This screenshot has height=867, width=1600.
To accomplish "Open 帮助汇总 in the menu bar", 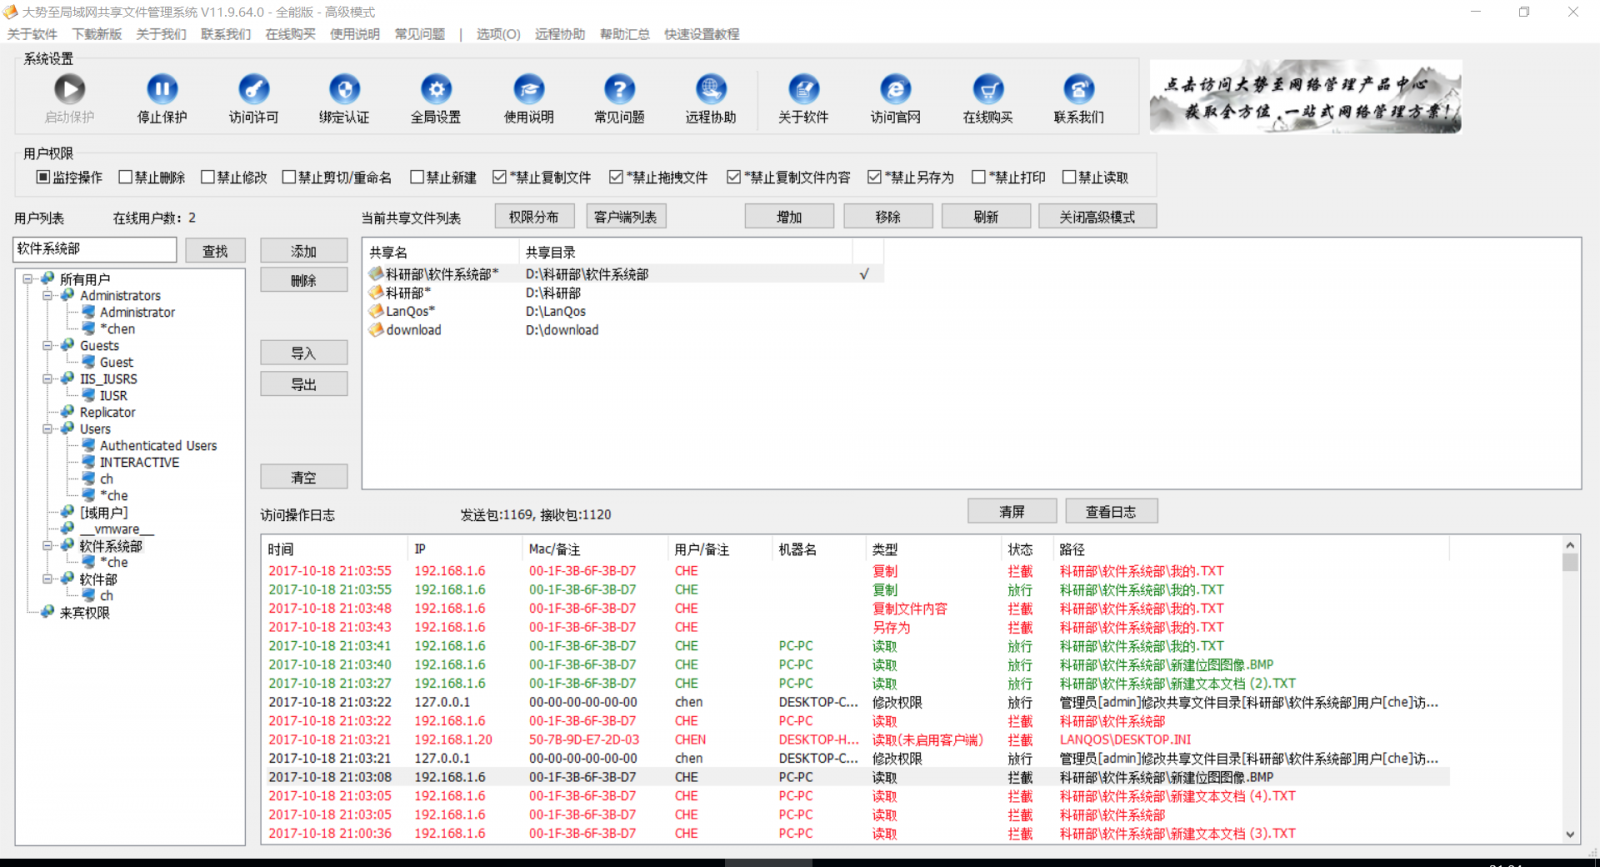I will (x=625, y=34).
